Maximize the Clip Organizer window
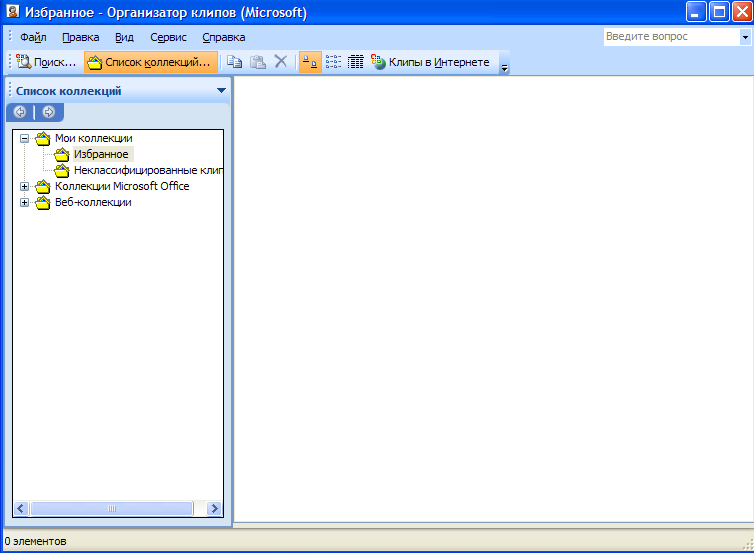754x553 pixels. (719, 12)
